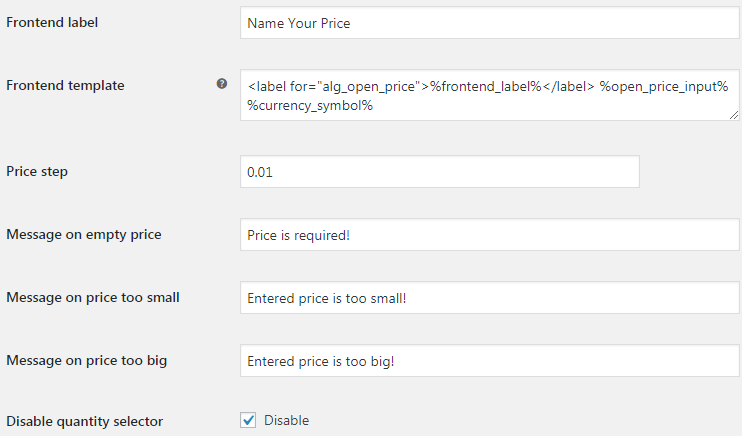Click the Frontend template setting title
The height and width of the screenshot is (436, 742).
pos(65,85)
